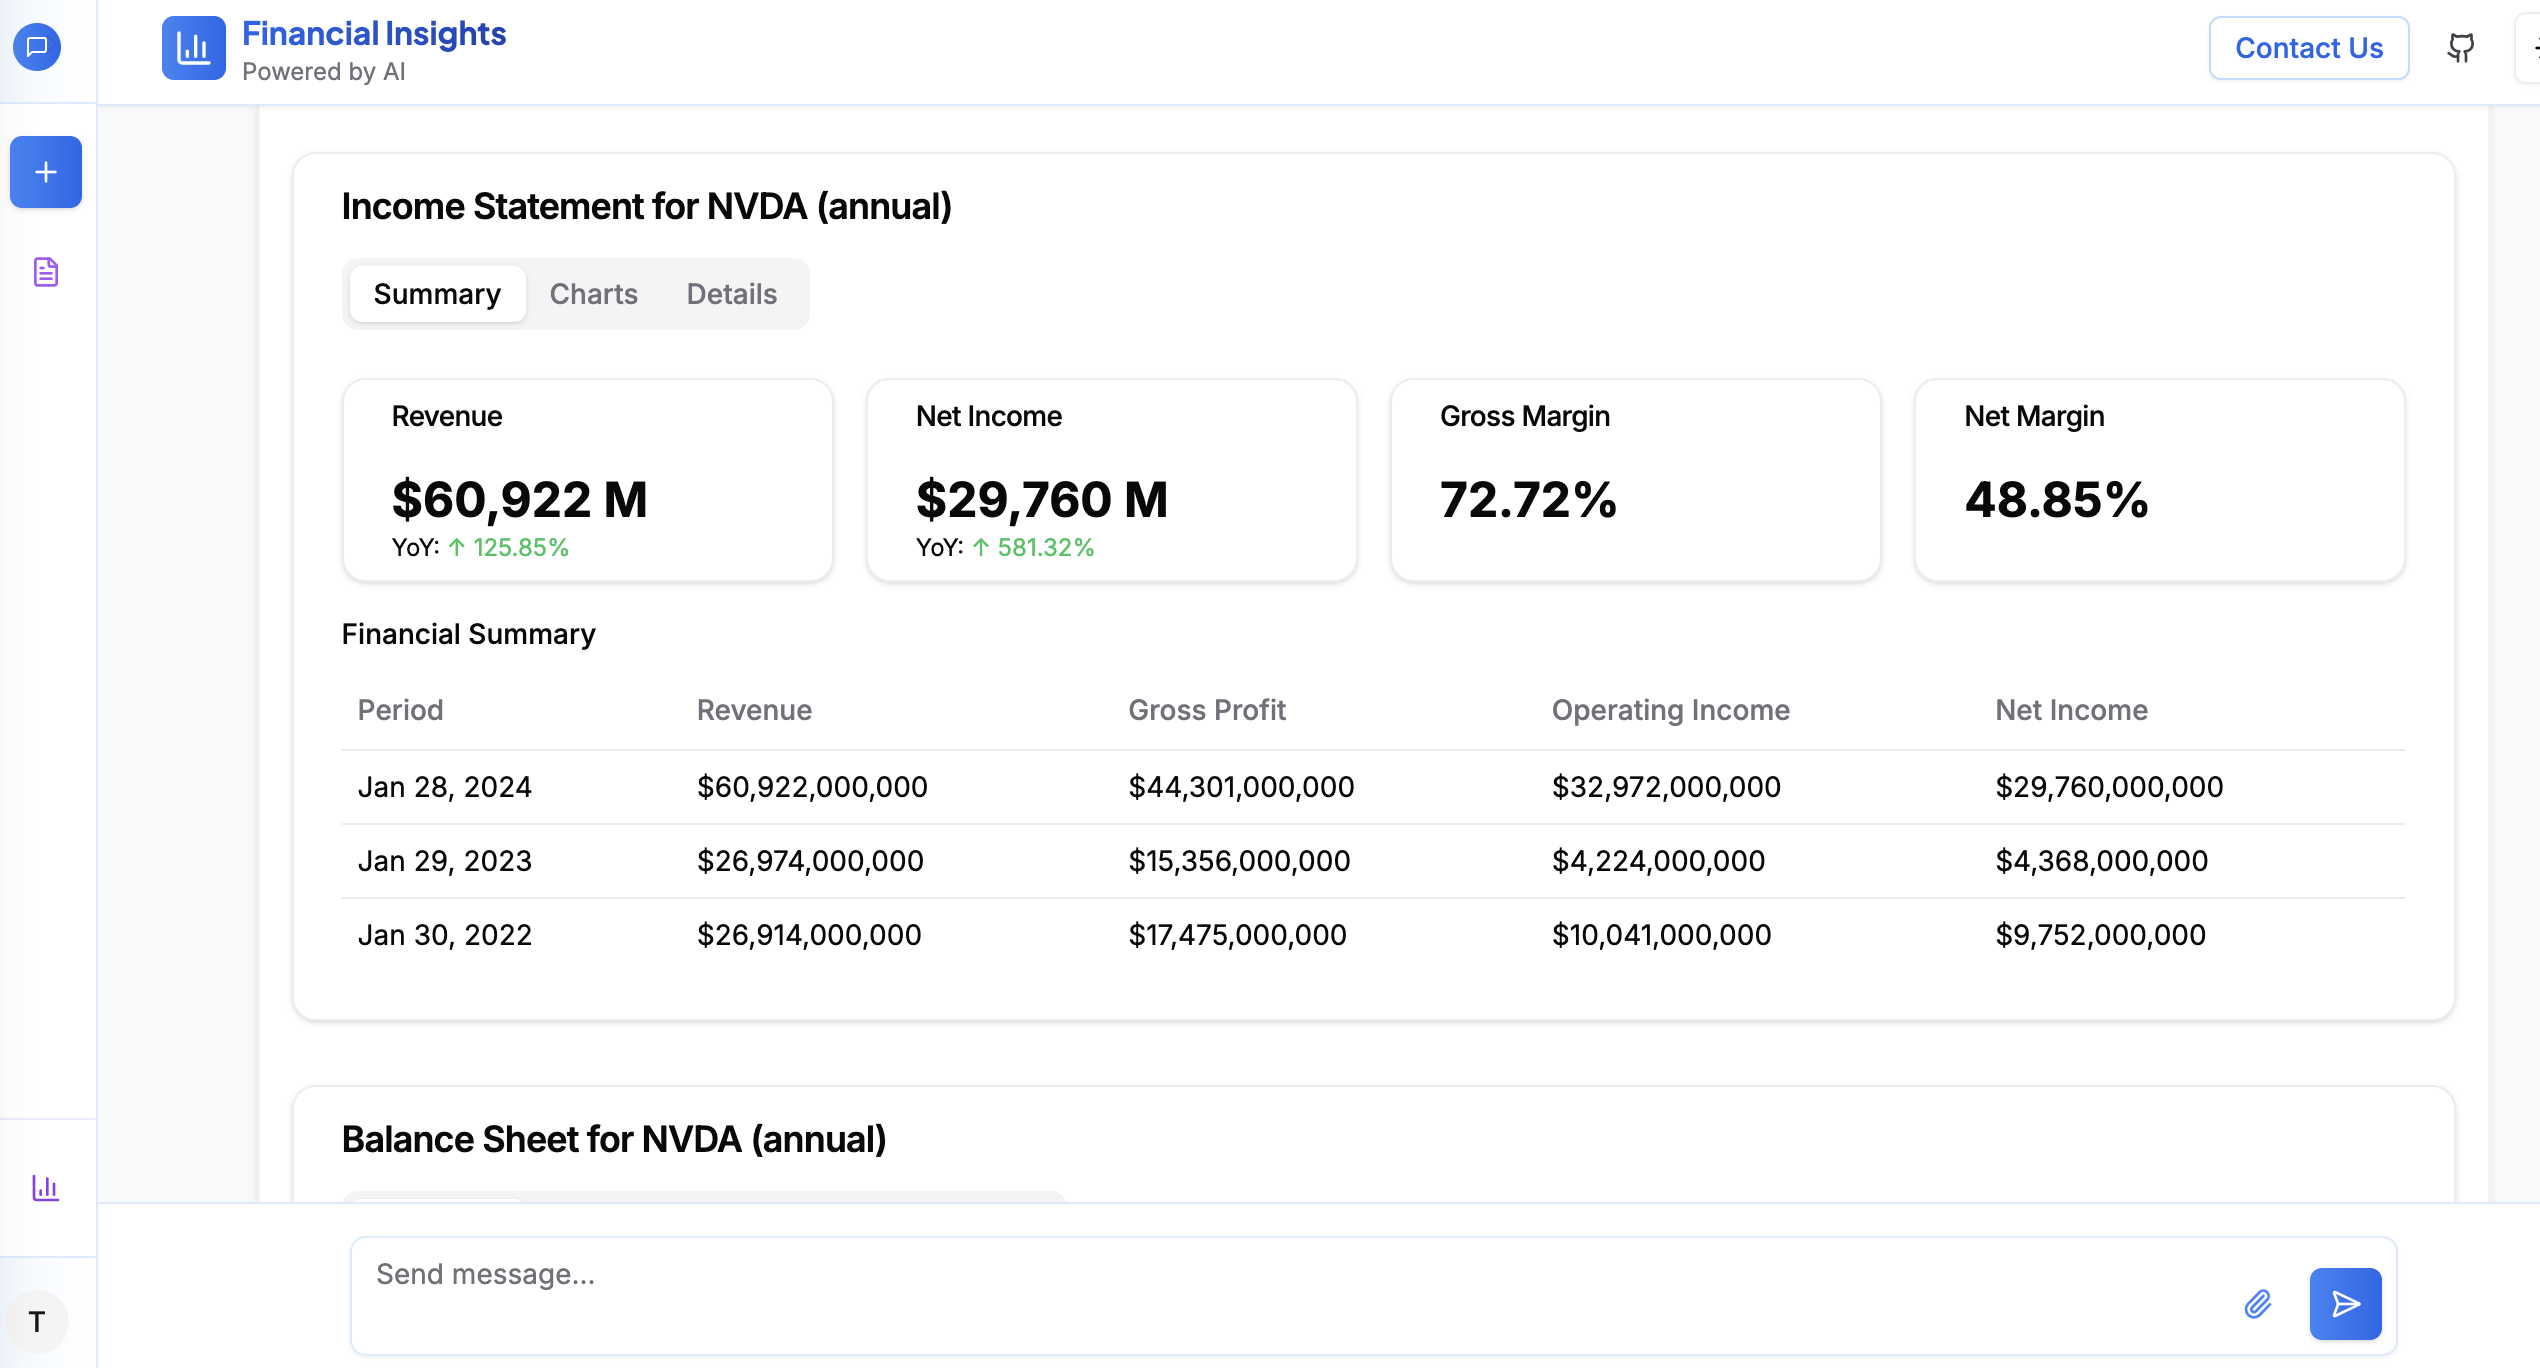Click the Revenue summary card
This screenshot has width=2540, height=1368.
588,480
